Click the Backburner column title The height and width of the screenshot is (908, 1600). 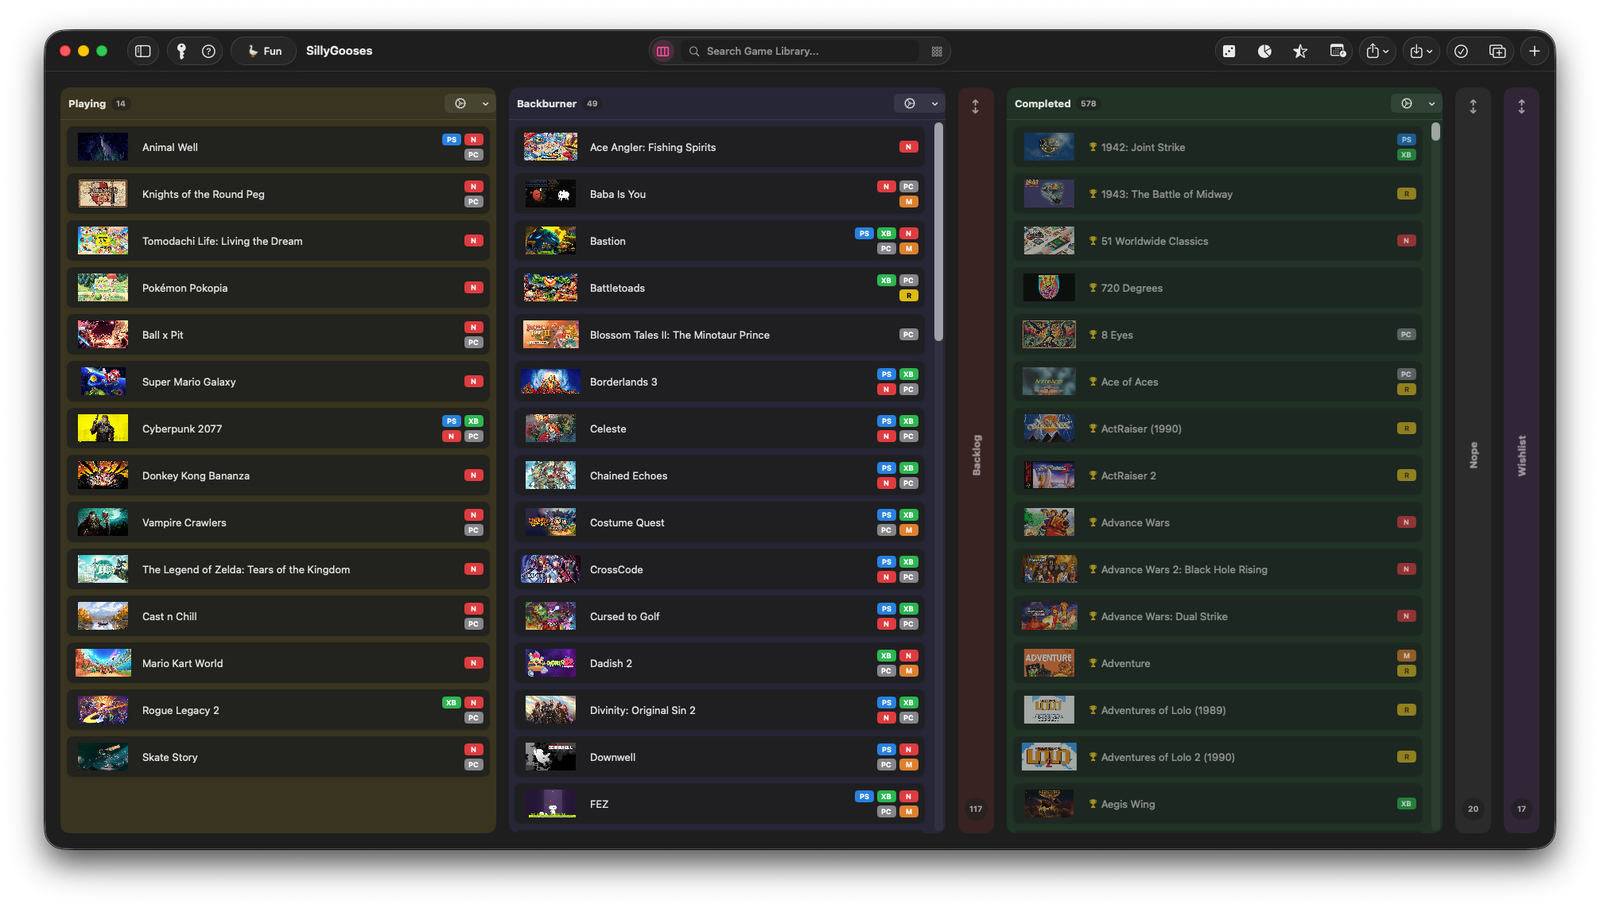[546, 104]
